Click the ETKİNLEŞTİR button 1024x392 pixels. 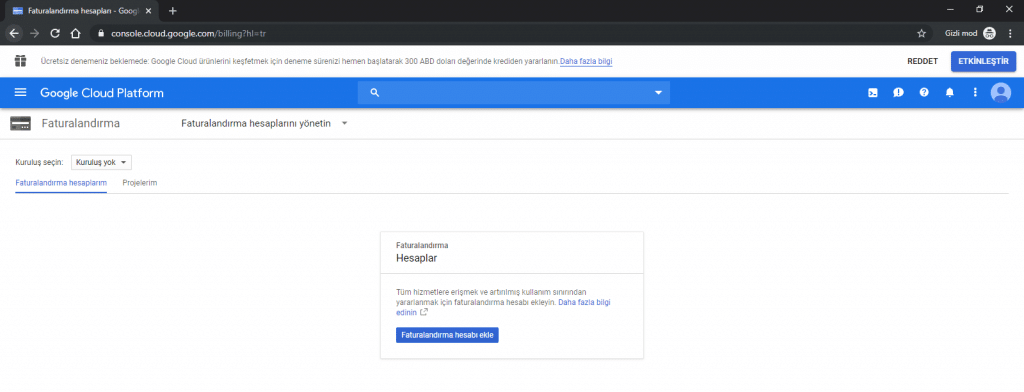984,61
